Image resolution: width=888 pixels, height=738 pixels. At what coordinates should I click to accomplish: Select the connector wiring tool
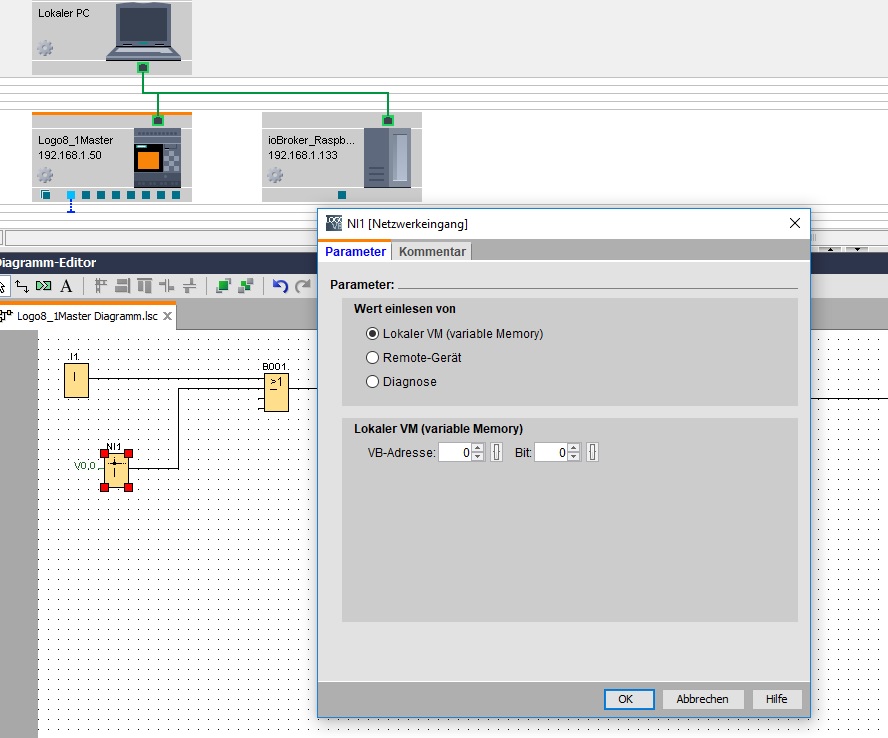21,286
